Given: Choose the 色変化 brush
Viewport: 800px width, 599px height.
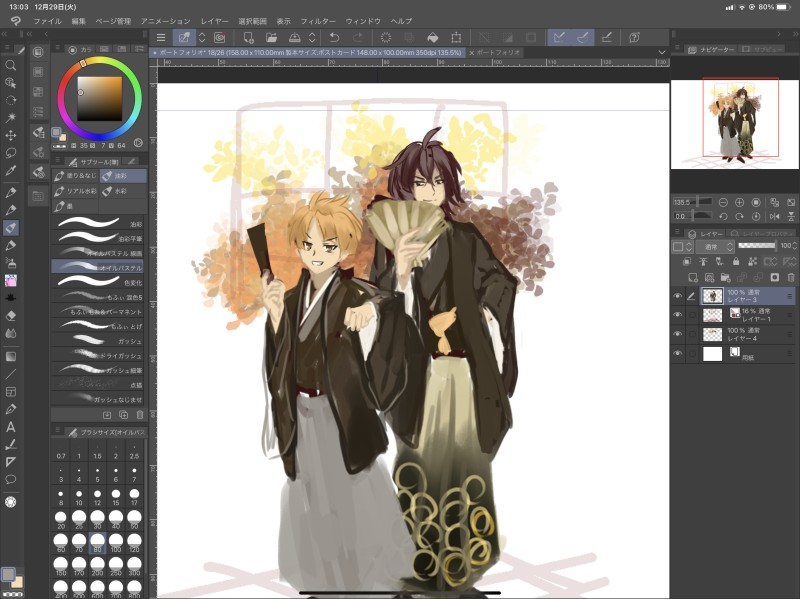Looking at the screenshot, I should (x=97, y=282).
